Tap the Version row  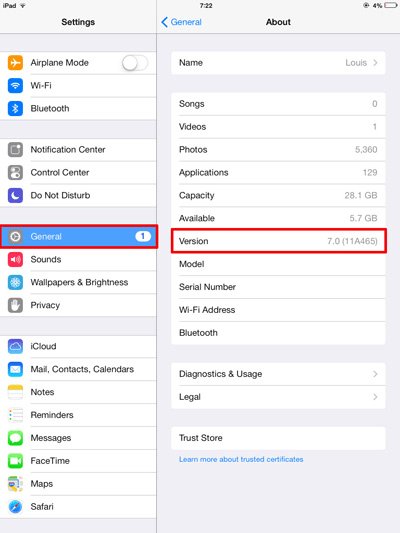(x=279, y=241)
